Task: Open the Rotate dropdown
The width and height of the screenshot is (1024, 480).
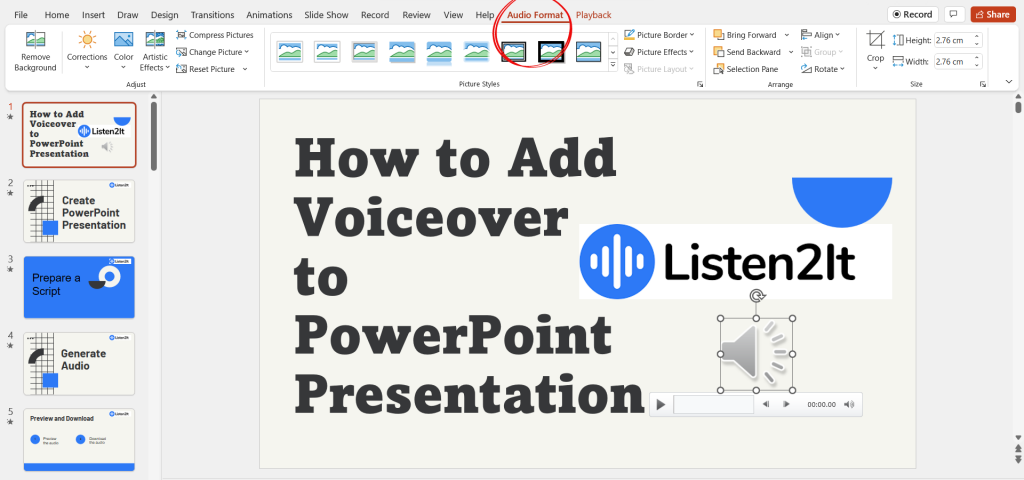Action: click(823, 69)
